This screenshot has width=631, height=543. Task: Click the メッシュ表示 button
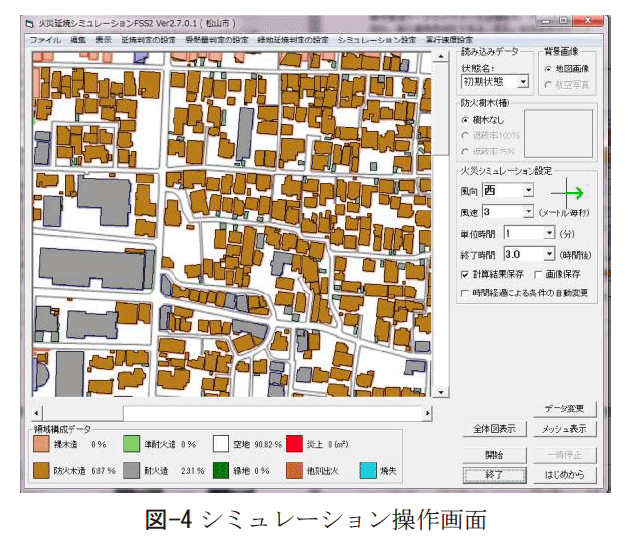pos(565,429)
